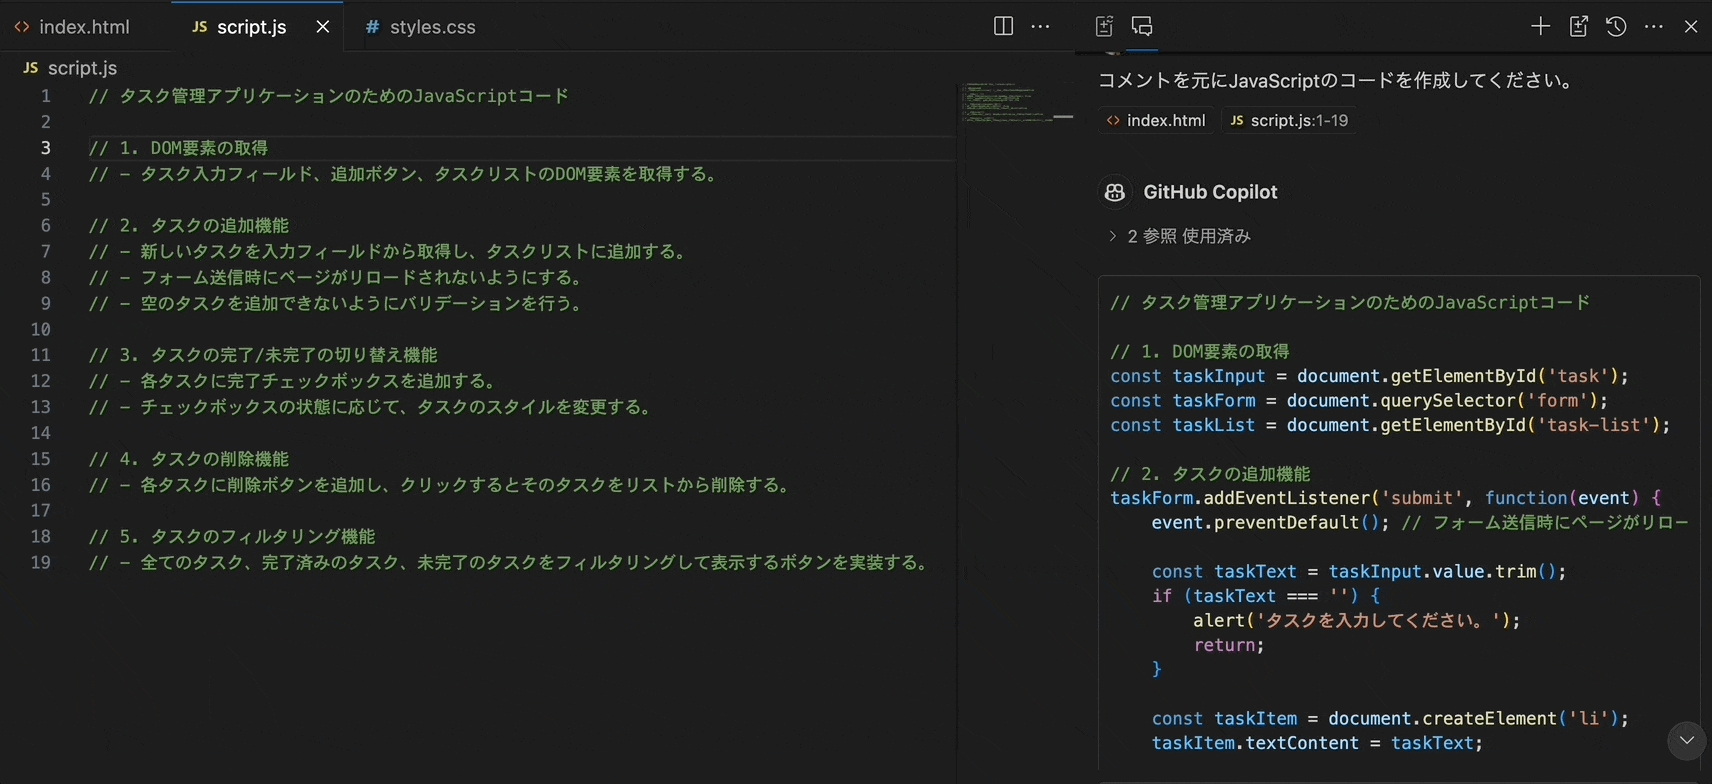Click editor line '各タスクに完了チェックボックスを追加する'
This screenshot has width=1712, height=784.
(x=293, y=381)
